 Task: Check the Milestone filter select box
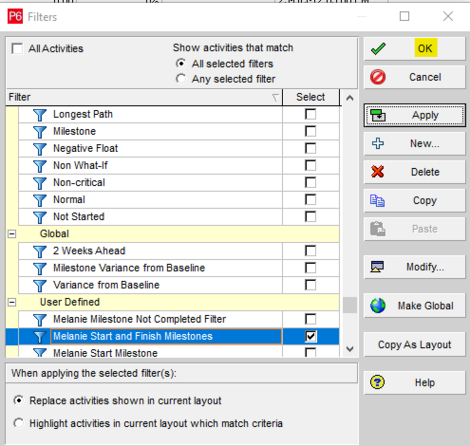[310, 131]
